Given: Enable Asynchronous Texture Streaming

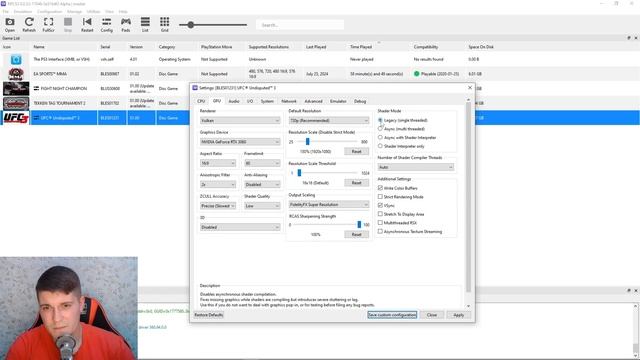Looking at the screenshot, I should point(380,231).
